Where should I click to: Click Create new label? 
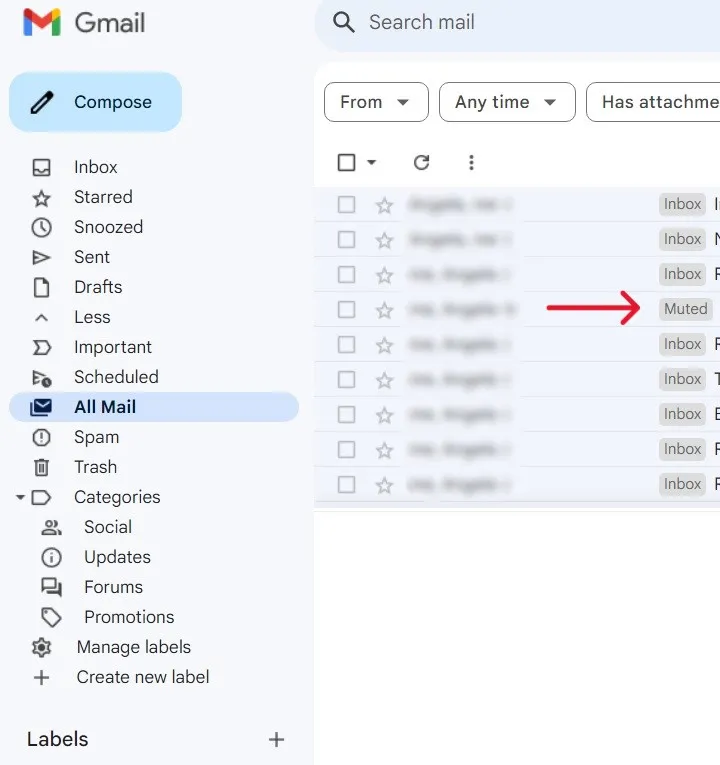coord(142,677)
